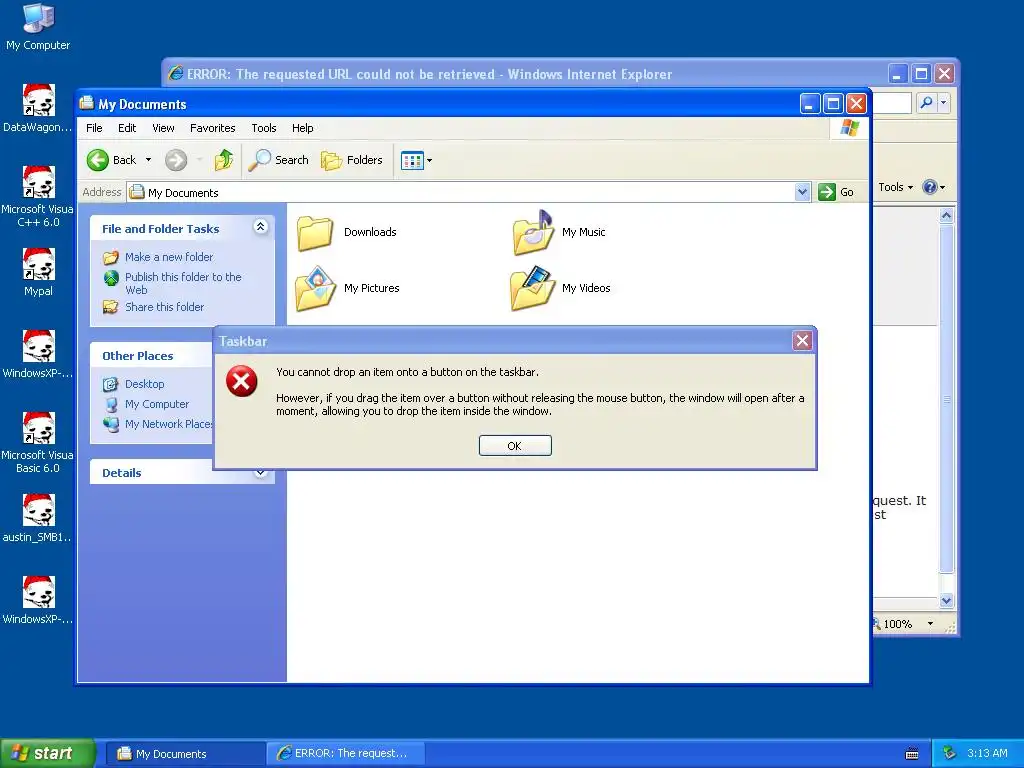This screenshot has width=1024, height=768.
Task: Select the DataWagon desktop shortcut
Action: [x=38, y=108]
